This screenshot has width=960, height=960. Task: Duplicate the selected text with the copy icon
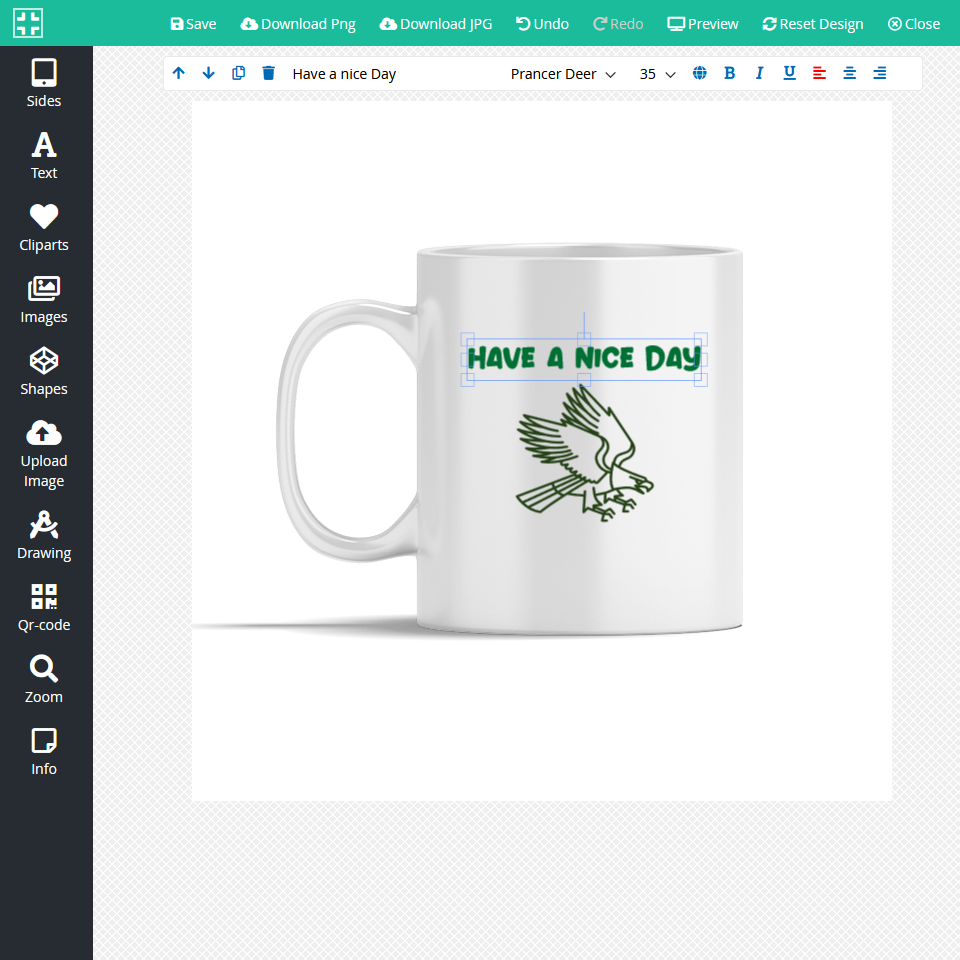coord(238,73)
